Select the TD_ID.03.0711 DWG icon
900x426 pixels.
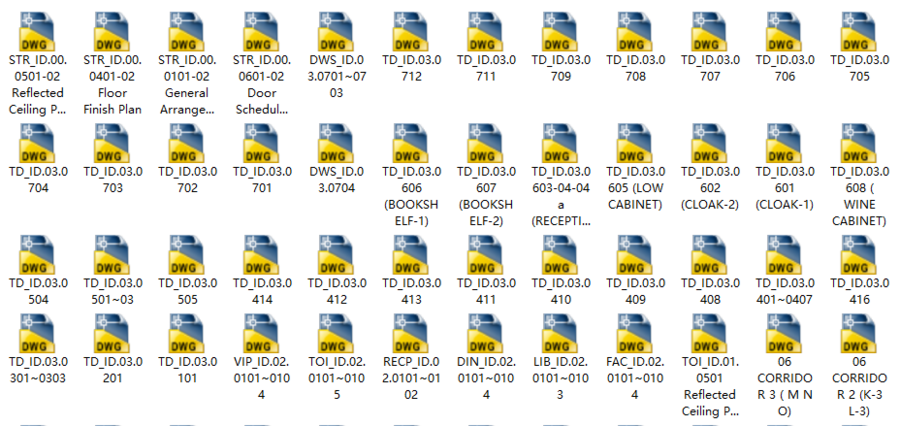click(x=486, y=32)
